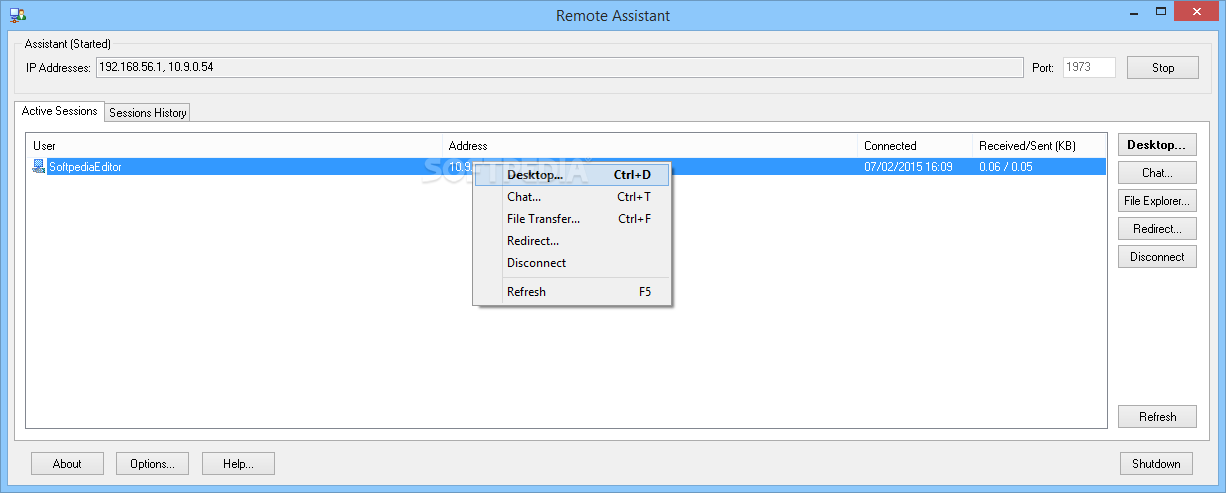Open the Options... dialog
Viewport: 1226px width, 493px height.
coord(153,464)
